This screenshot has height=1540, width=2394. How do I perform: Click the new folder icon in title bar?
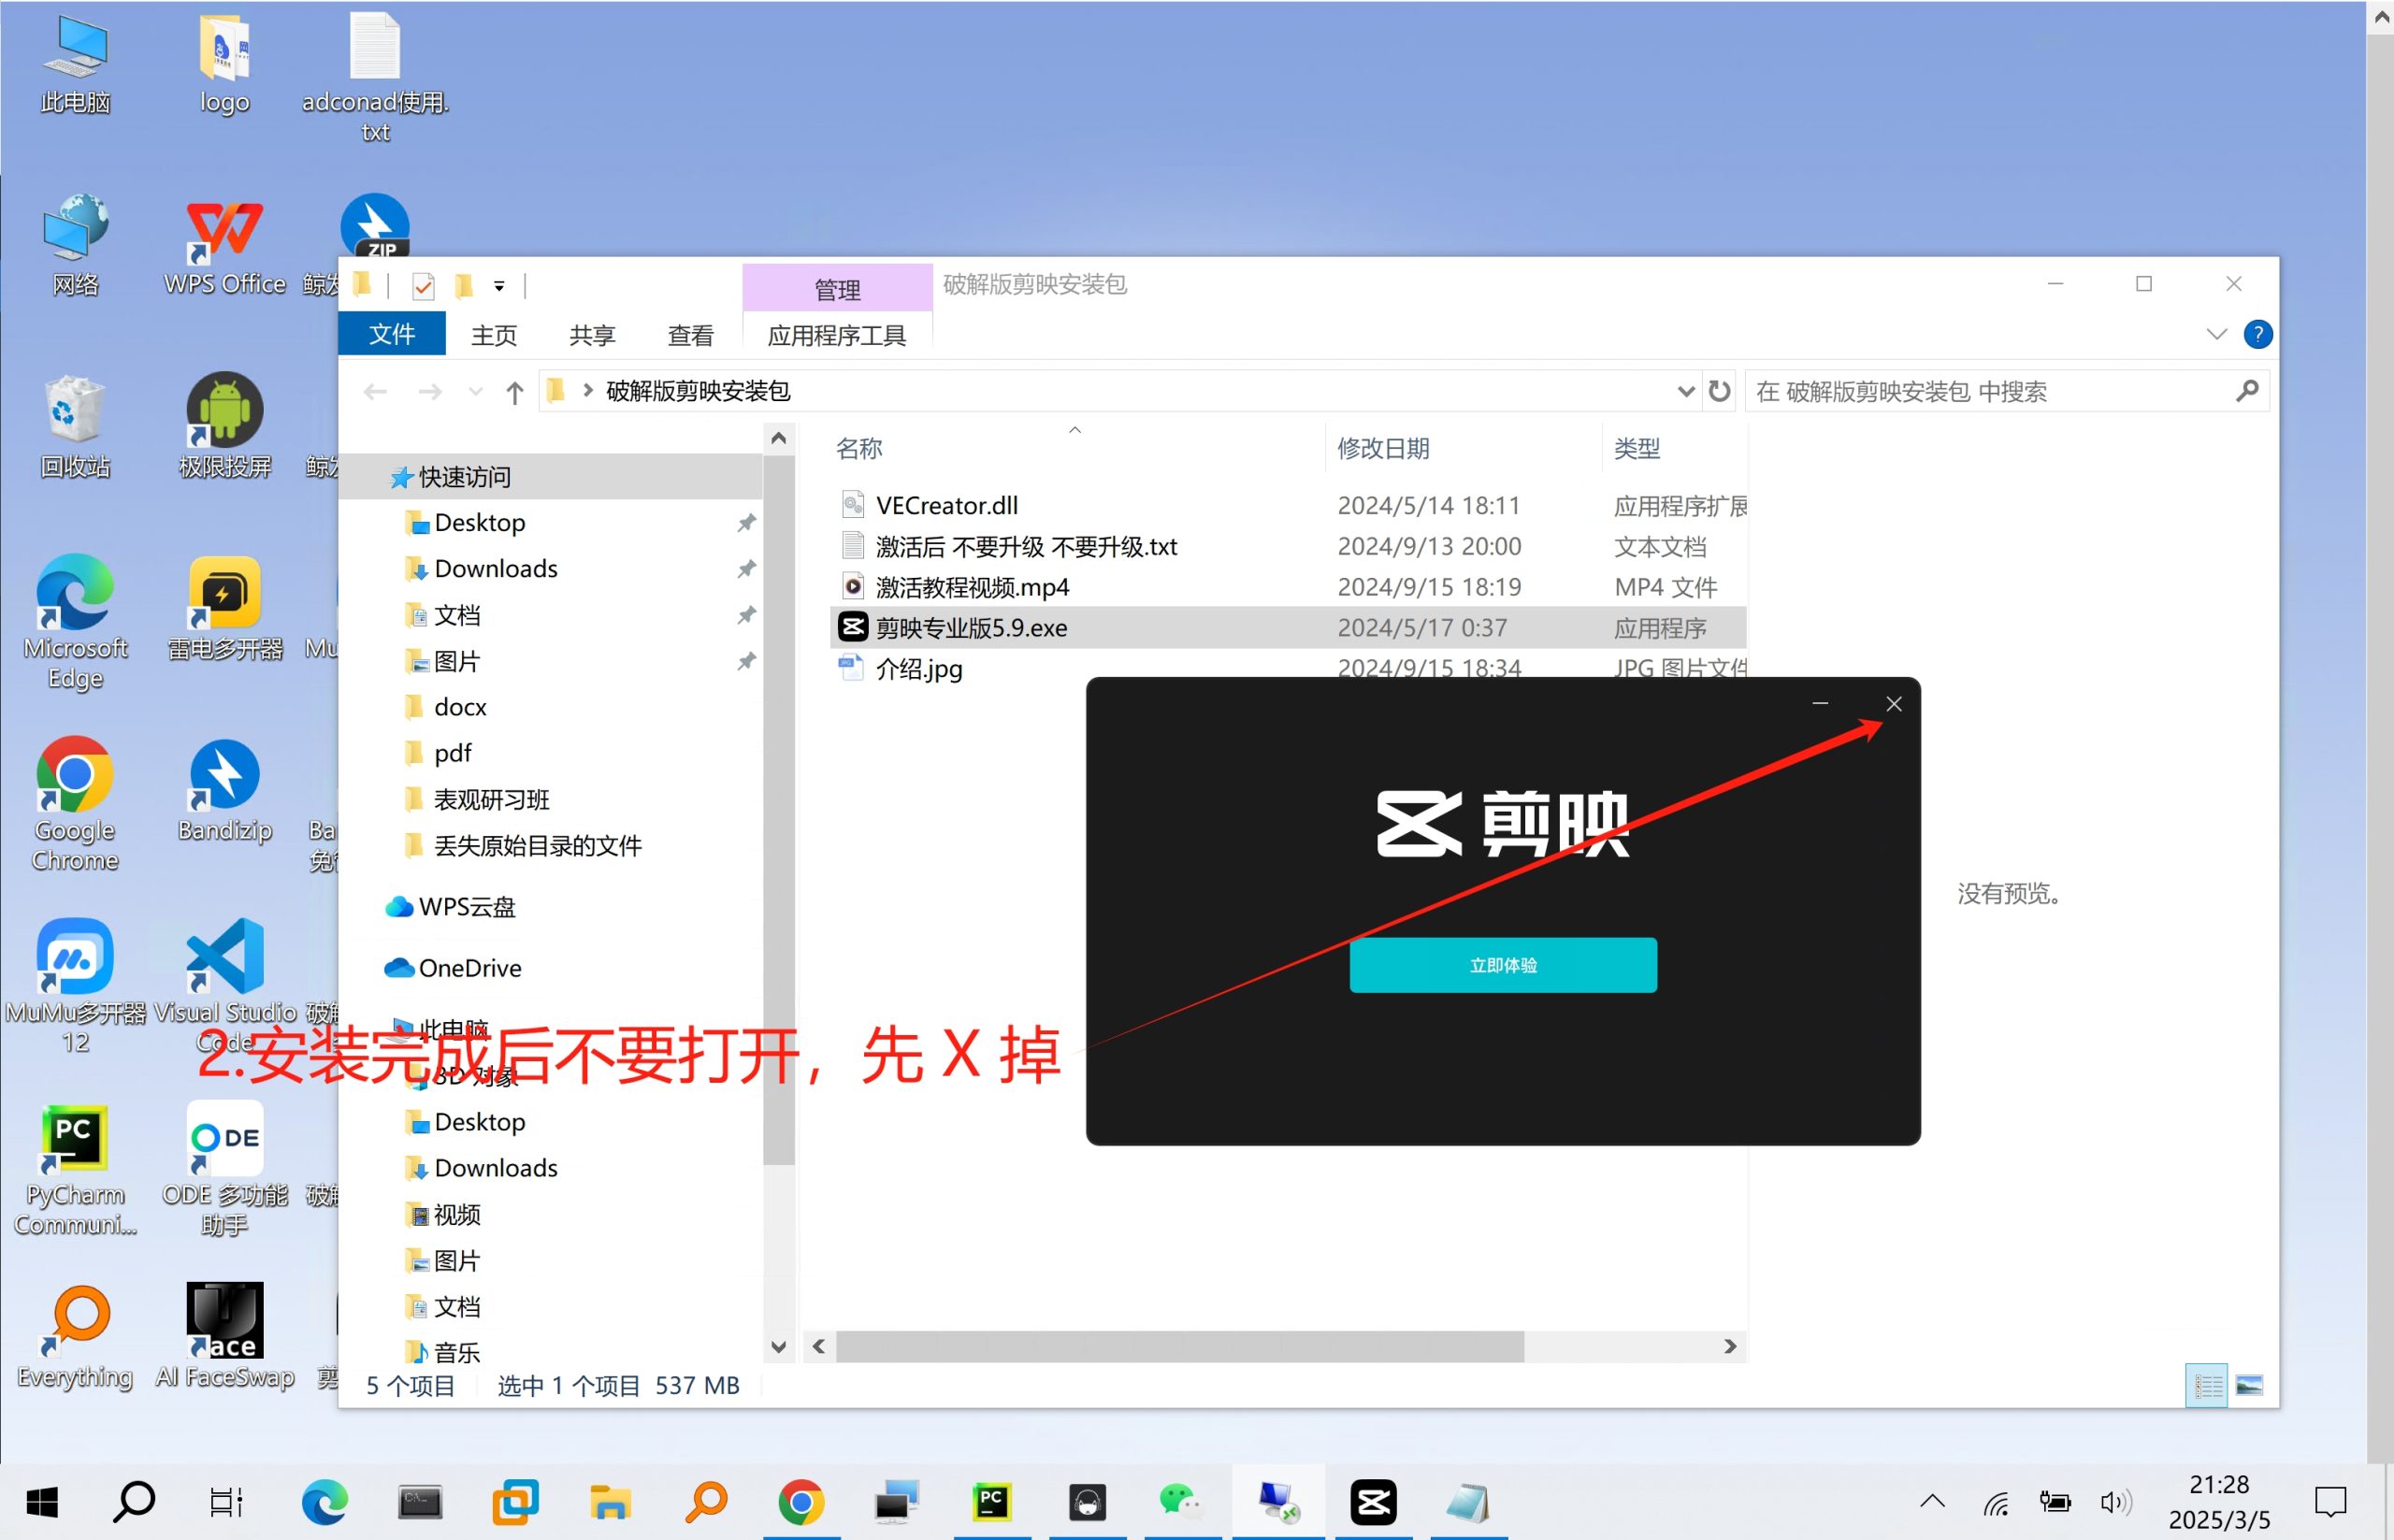463,287
